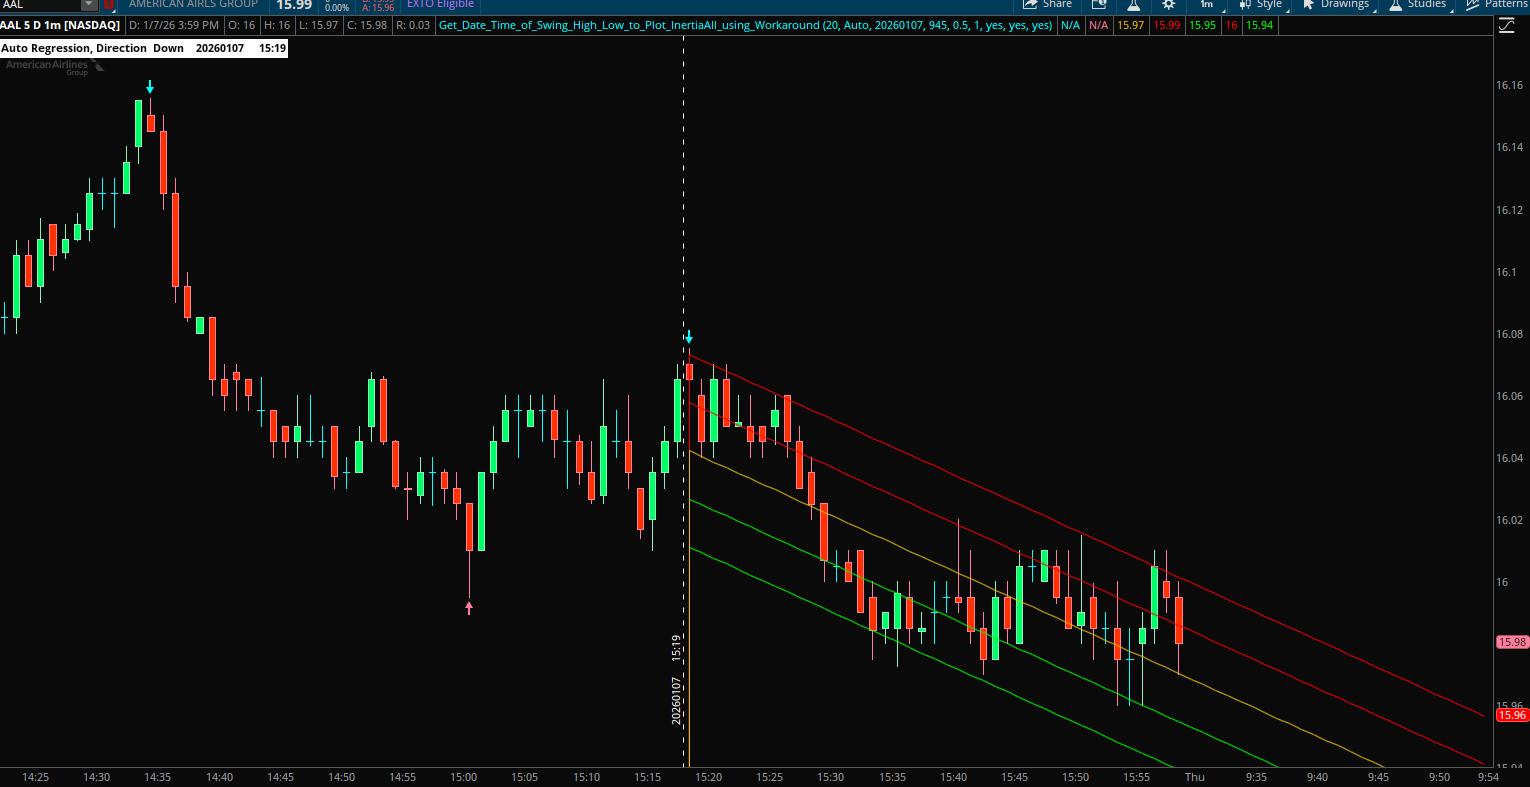This screenshot has height=787, width=1530.
Task: Click the pink 15.98 price label
Action: [x=1511, y=642]
